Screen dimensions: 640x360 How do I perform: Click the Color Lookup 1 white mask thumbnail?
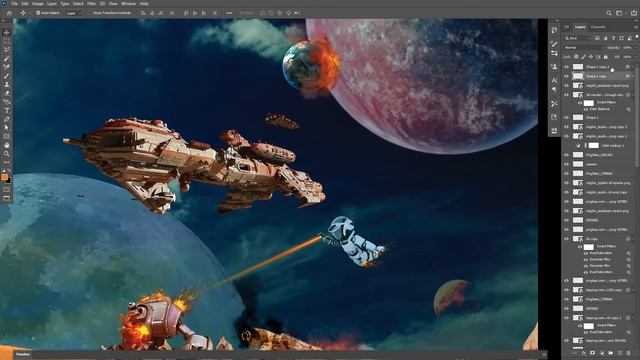click(x=593, y=145)
